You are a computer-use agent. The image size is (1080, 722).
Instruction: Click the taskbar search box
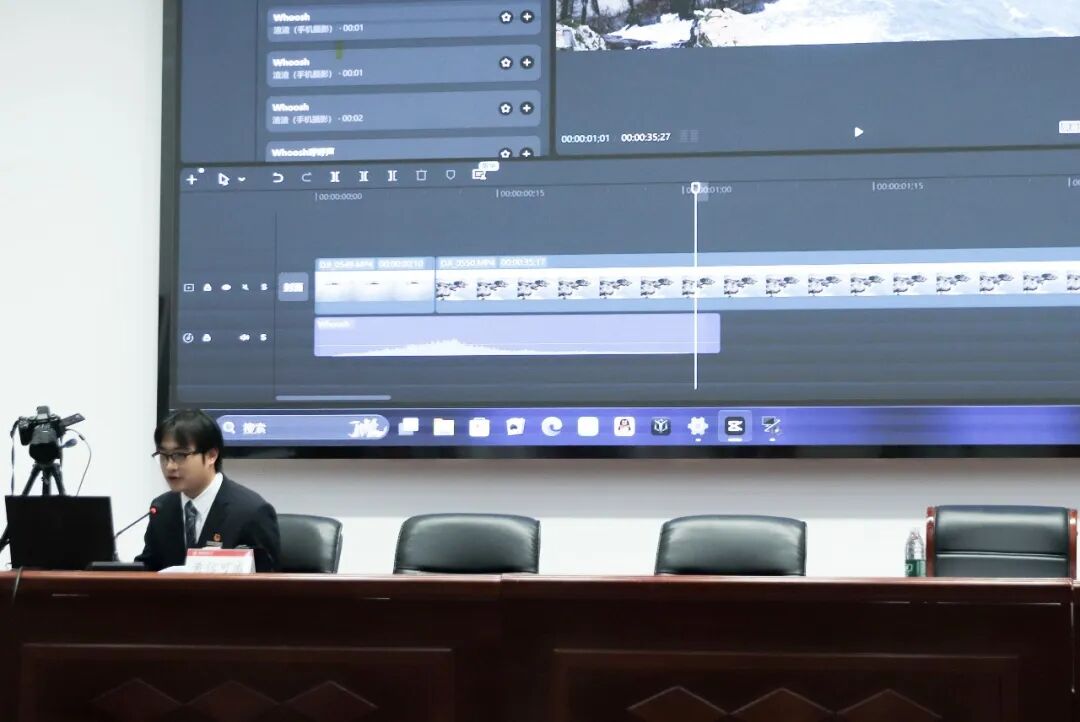click(302, 428)
